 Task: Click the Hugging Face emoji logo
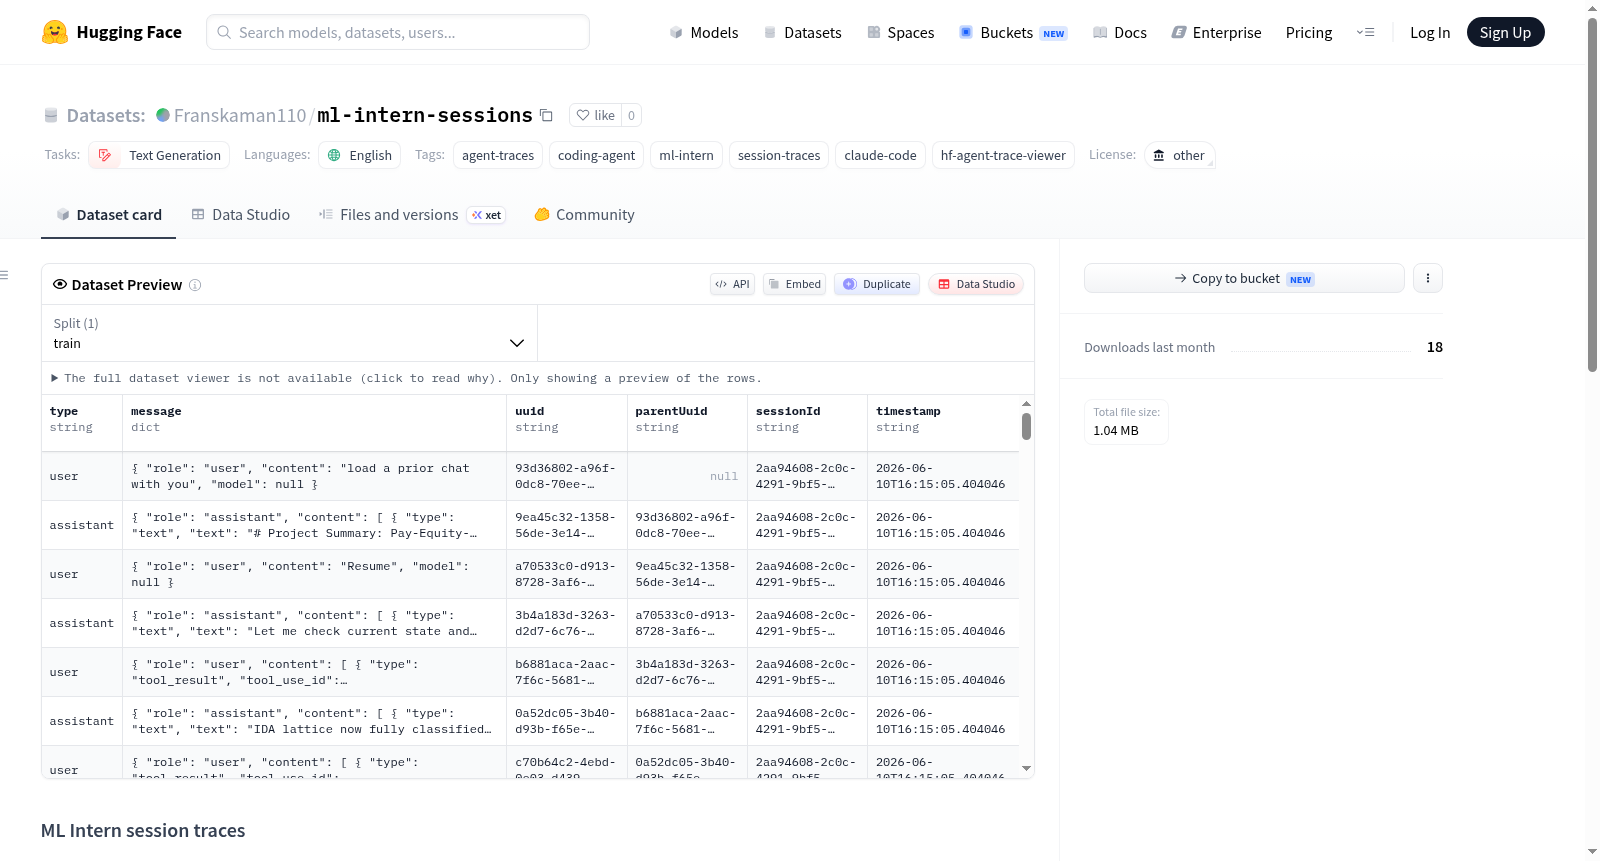tap(55, 32)
